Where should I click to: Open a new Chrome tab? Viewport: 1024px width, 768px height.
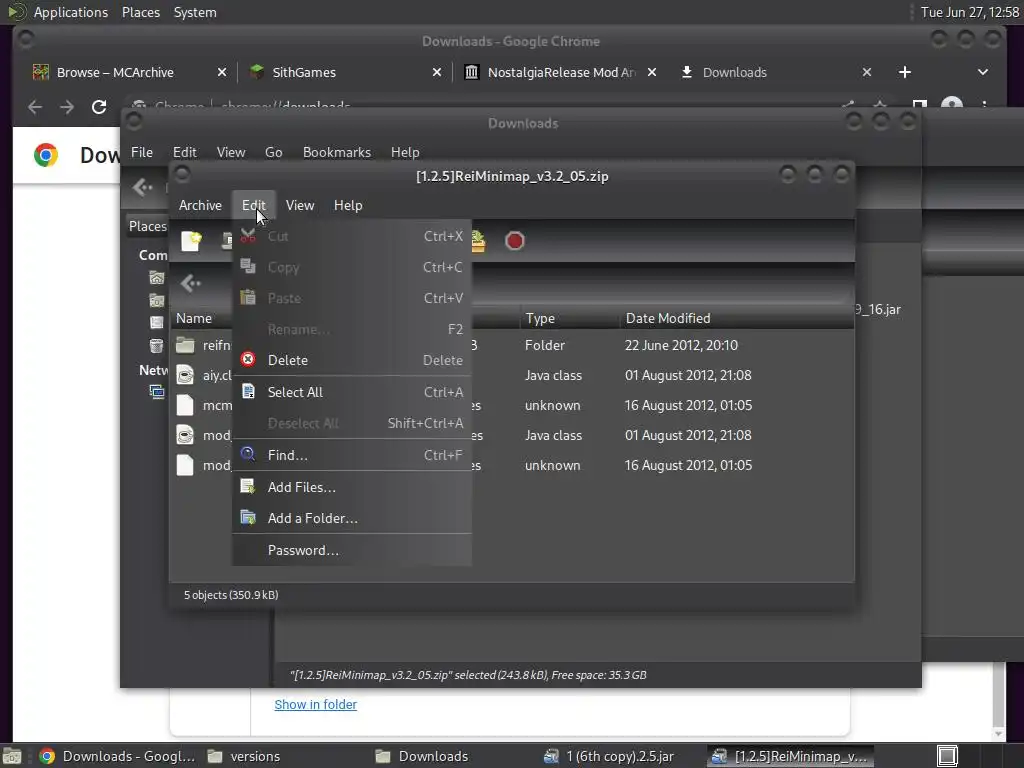904,72
